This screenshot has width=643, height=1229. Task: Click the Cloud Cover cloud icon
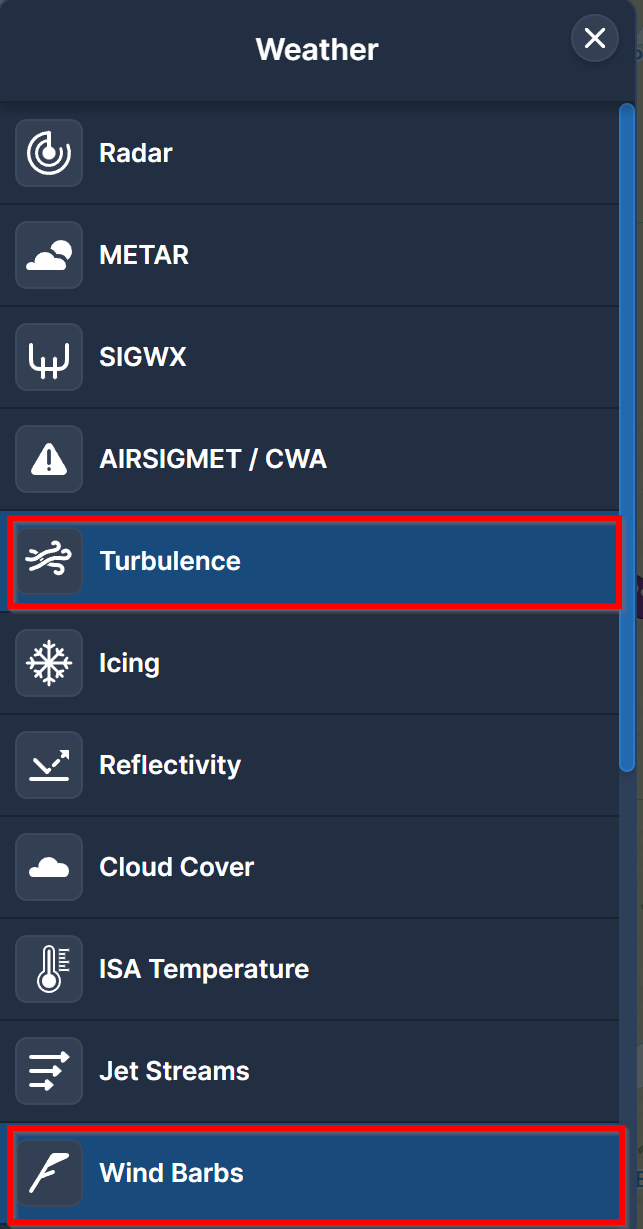(49, 867)
